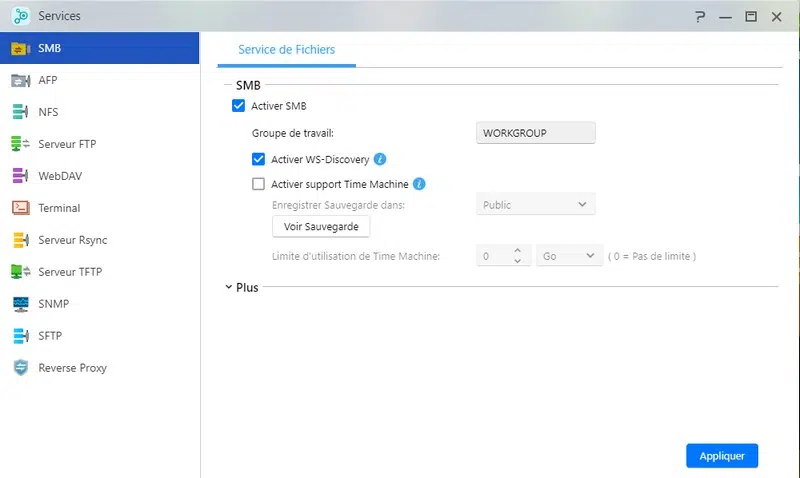This screenshot has width=800, height=478.
Task: Click the SNMP monitor icon
Action: pos(21,304)
